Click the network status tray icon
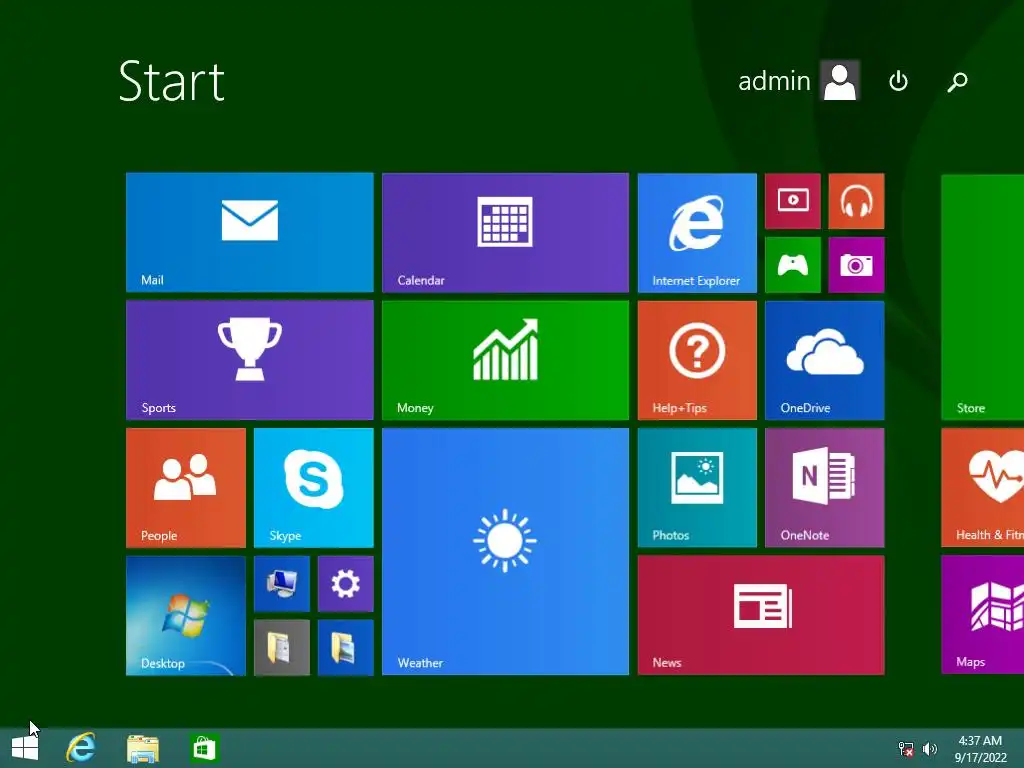Screen dimensions: 1024x768 point(906,749)
